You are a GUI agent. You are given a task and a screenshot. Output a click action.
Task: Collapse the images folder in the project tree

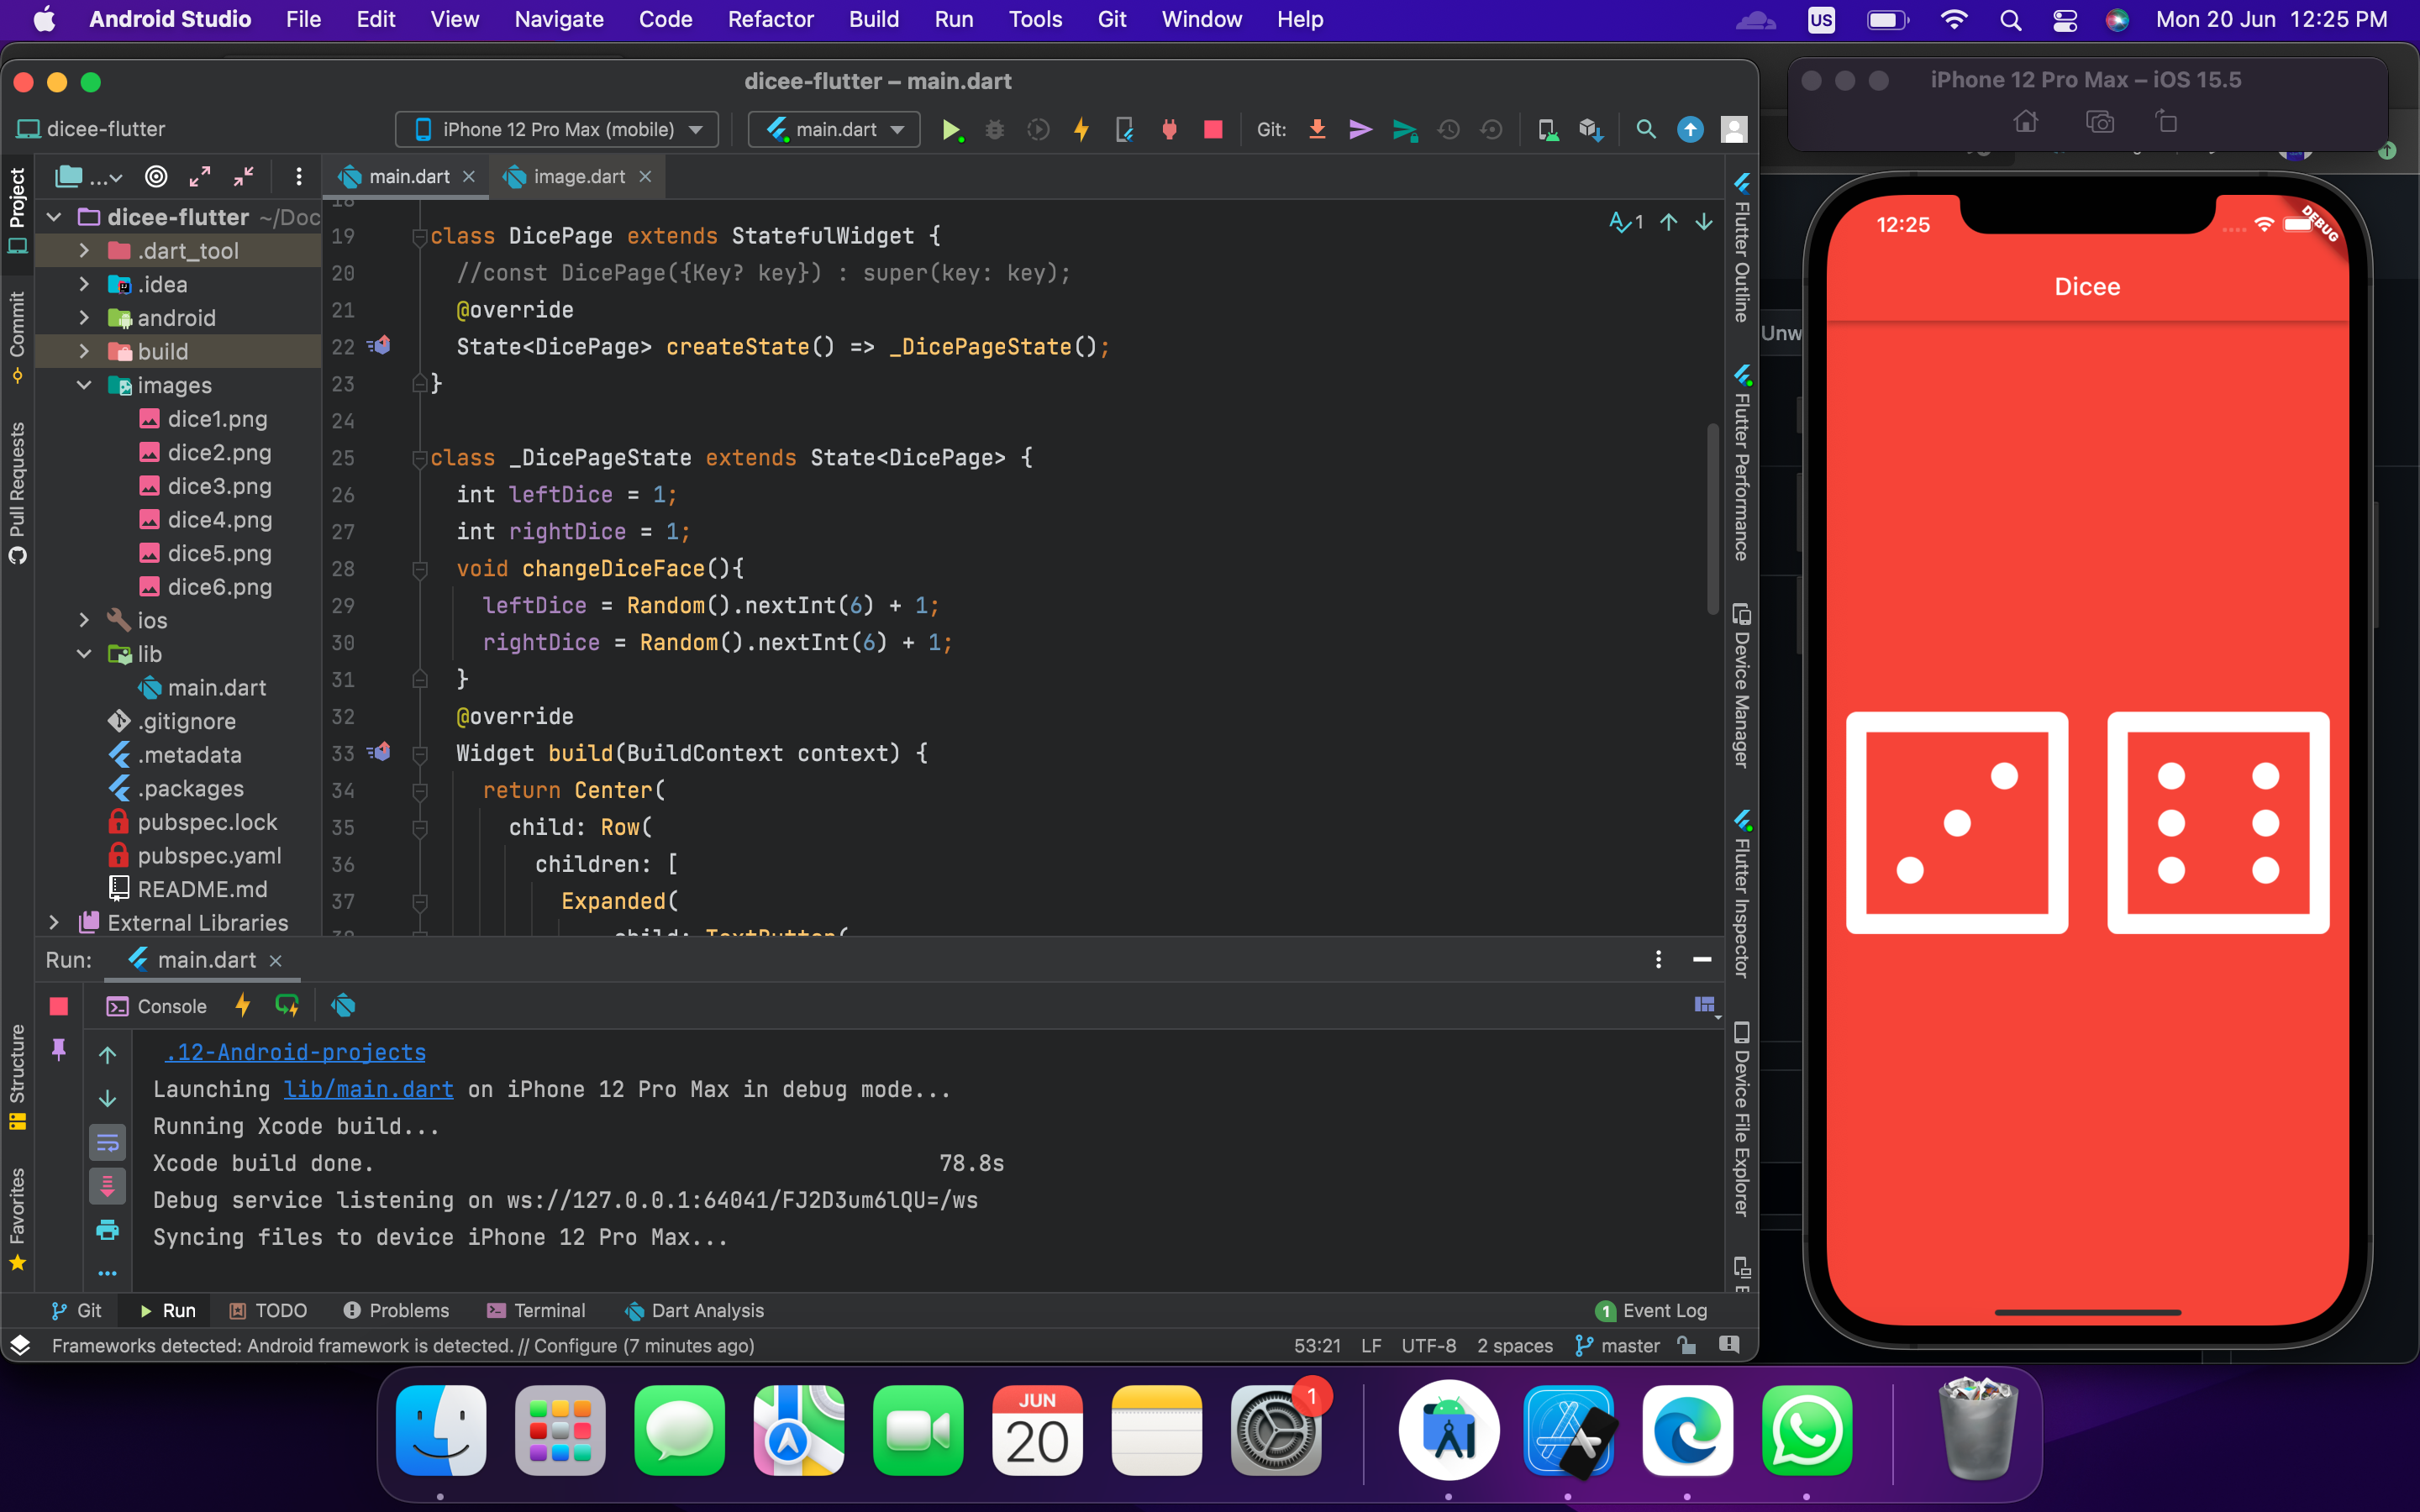(84, 385)
